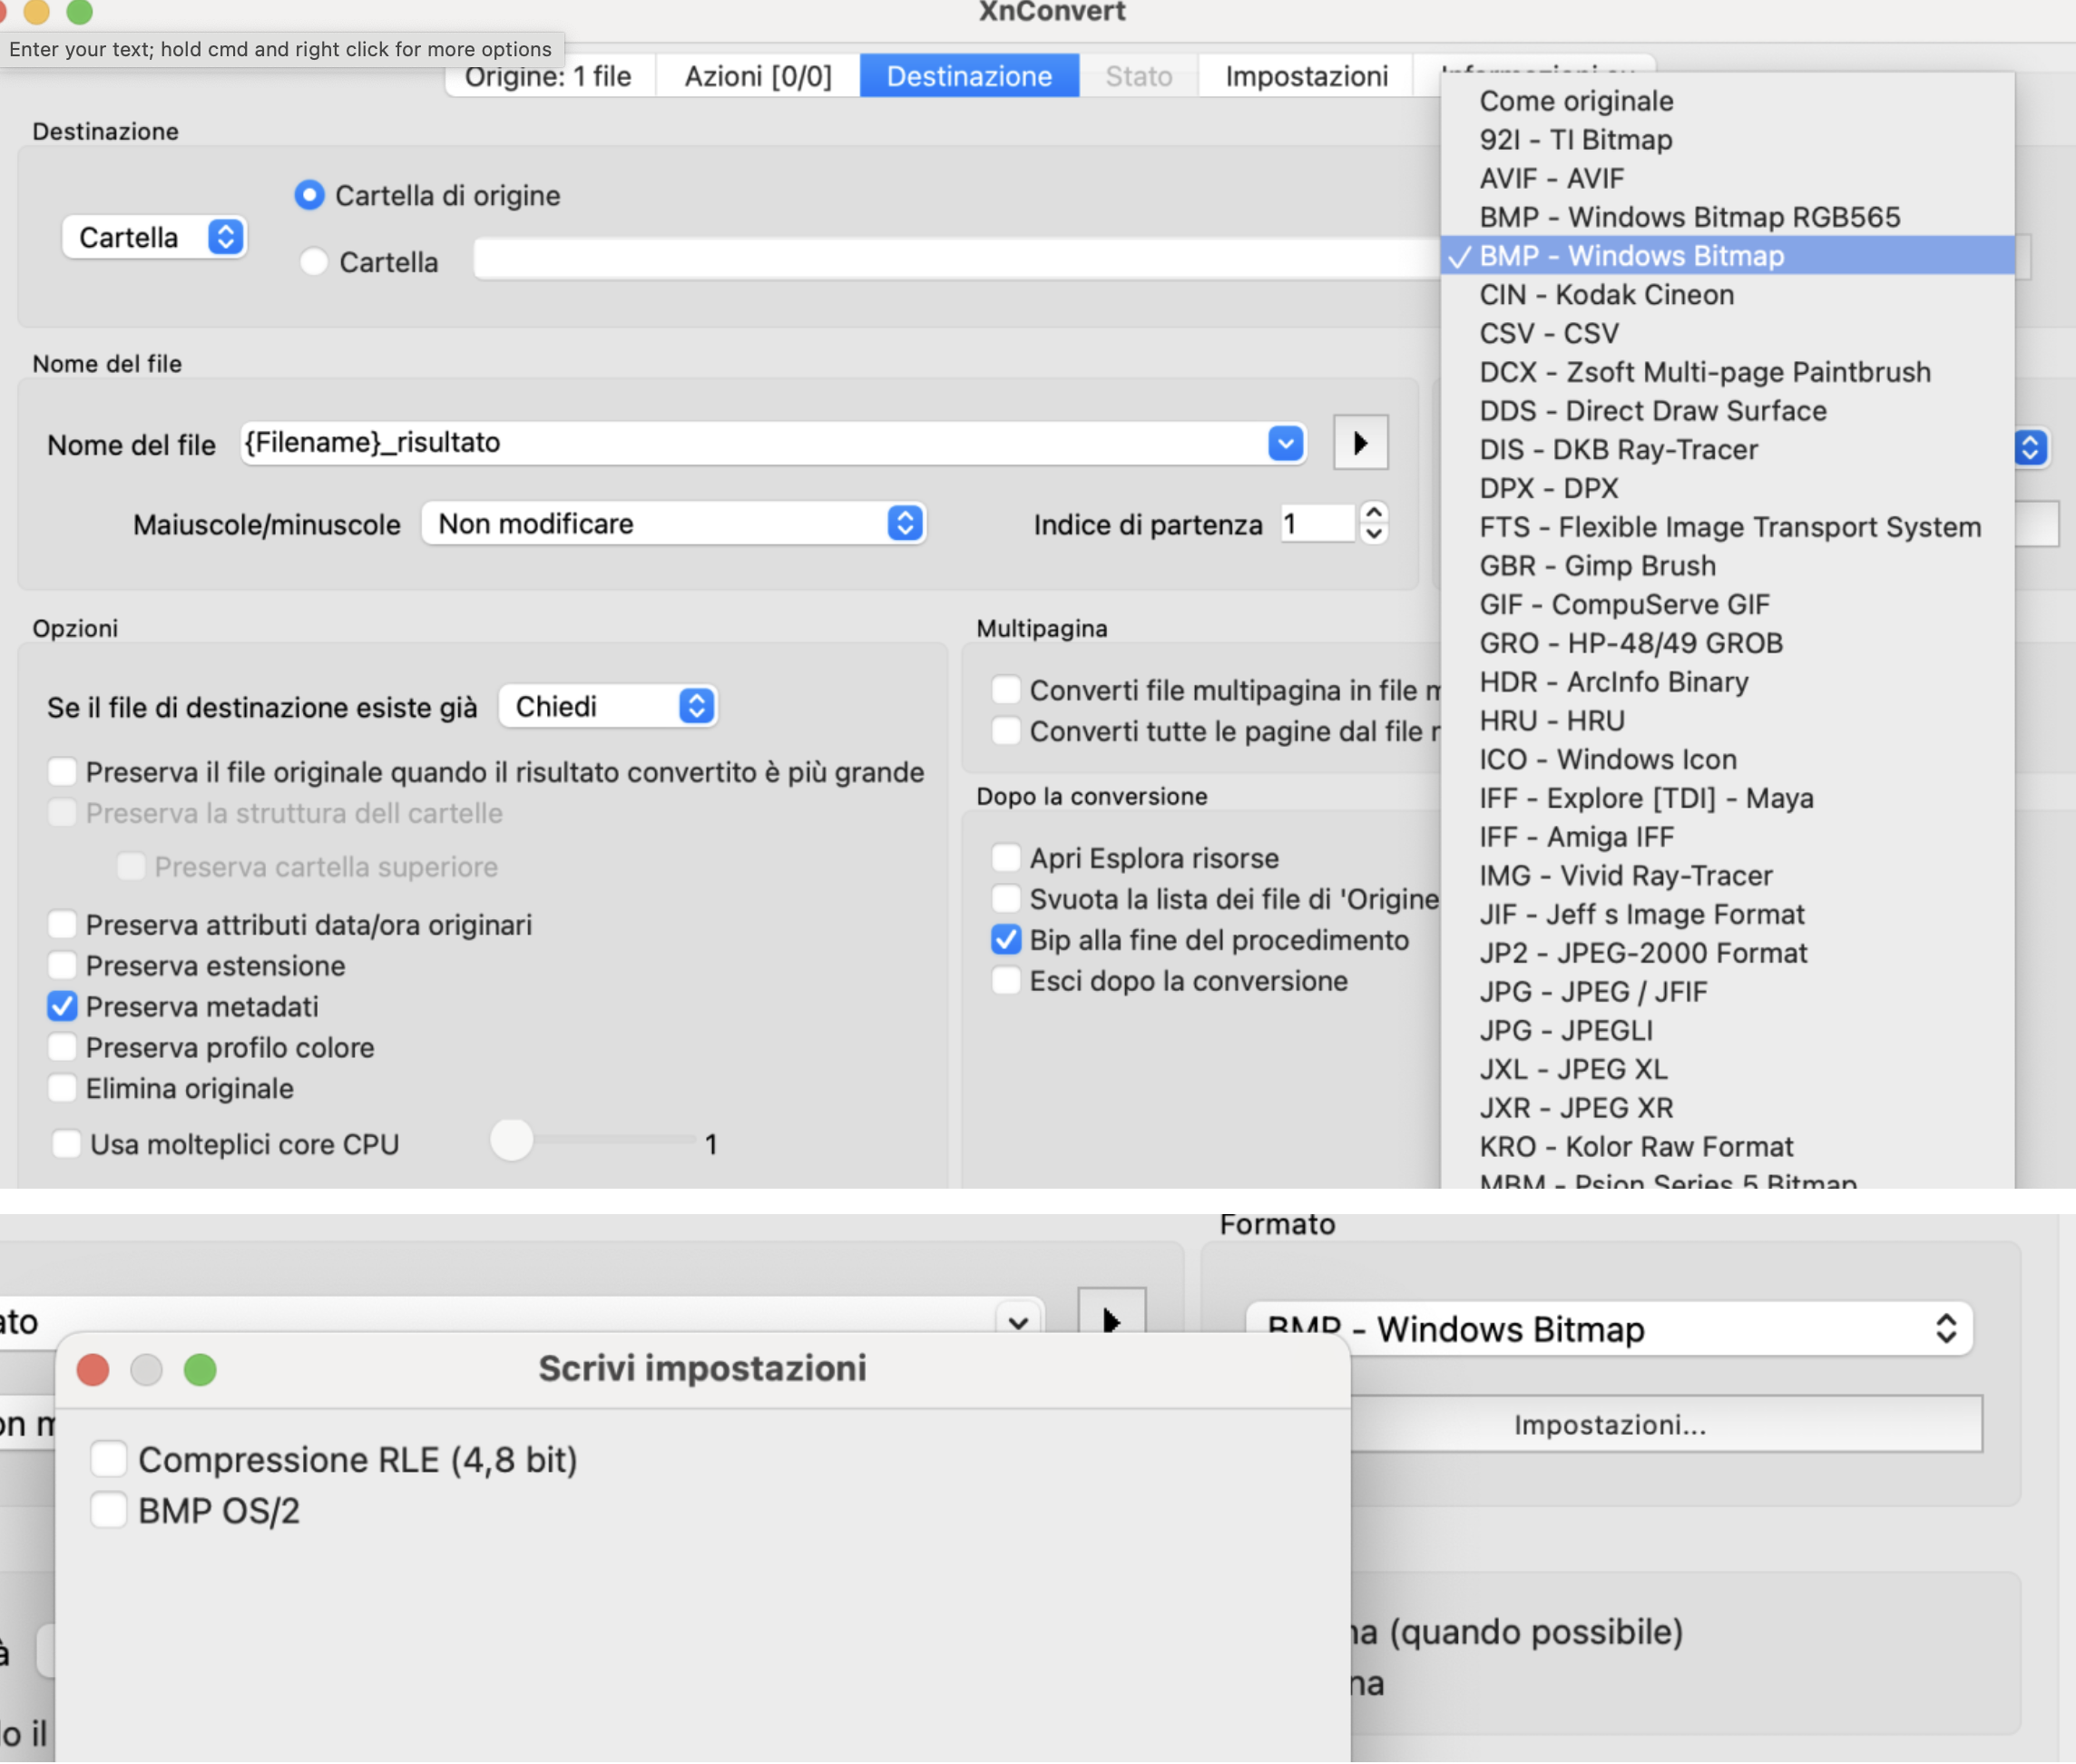Select ICO - Windows Icon format
Screen dimensions: 2076x1764
click(1727, 759)
